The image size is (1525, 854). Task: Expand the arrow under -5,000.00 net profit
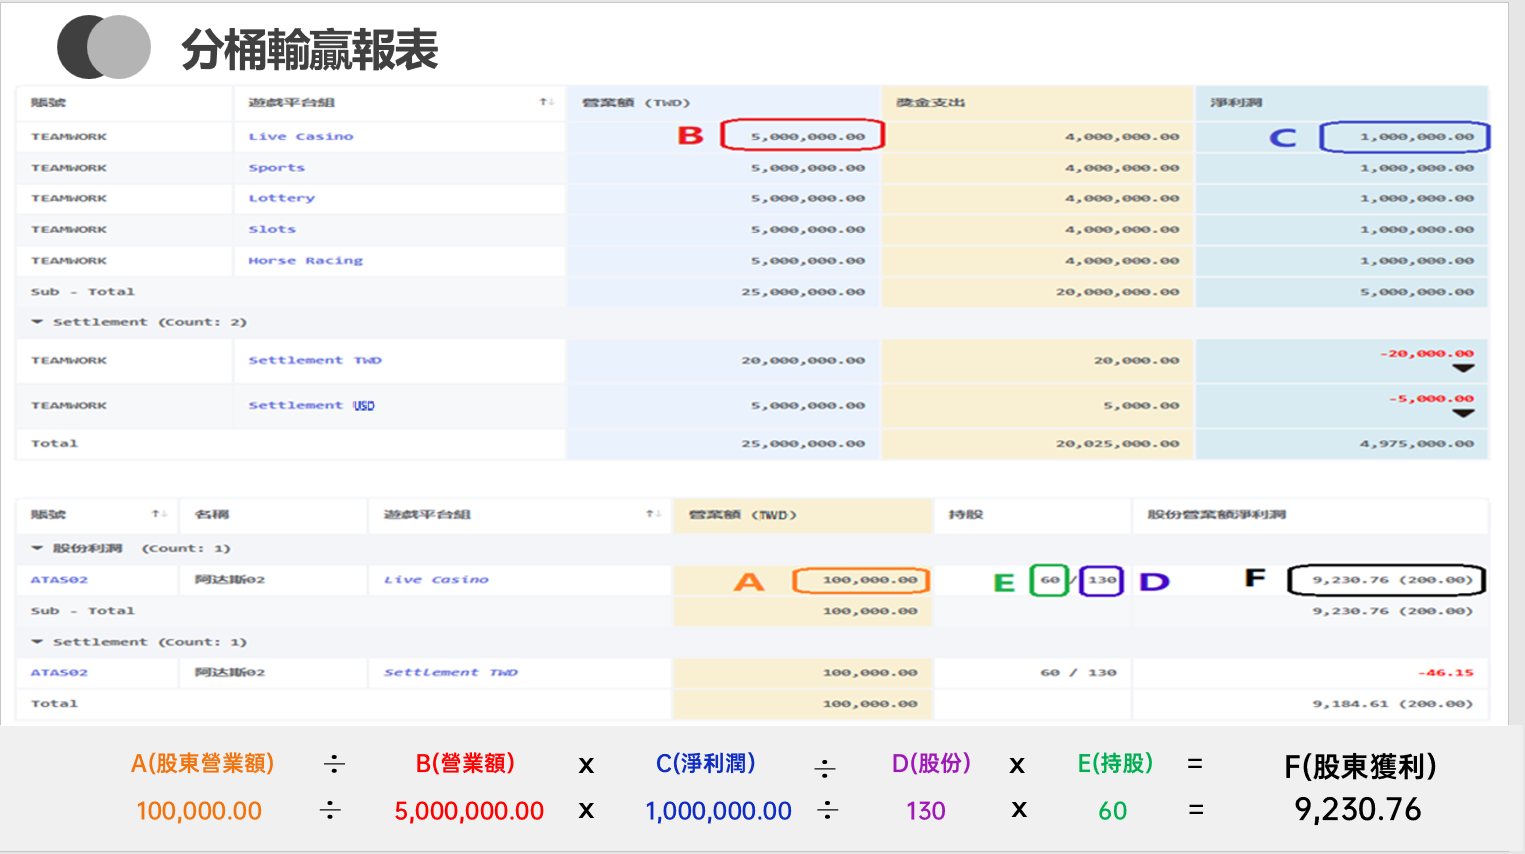[1463, 413]
